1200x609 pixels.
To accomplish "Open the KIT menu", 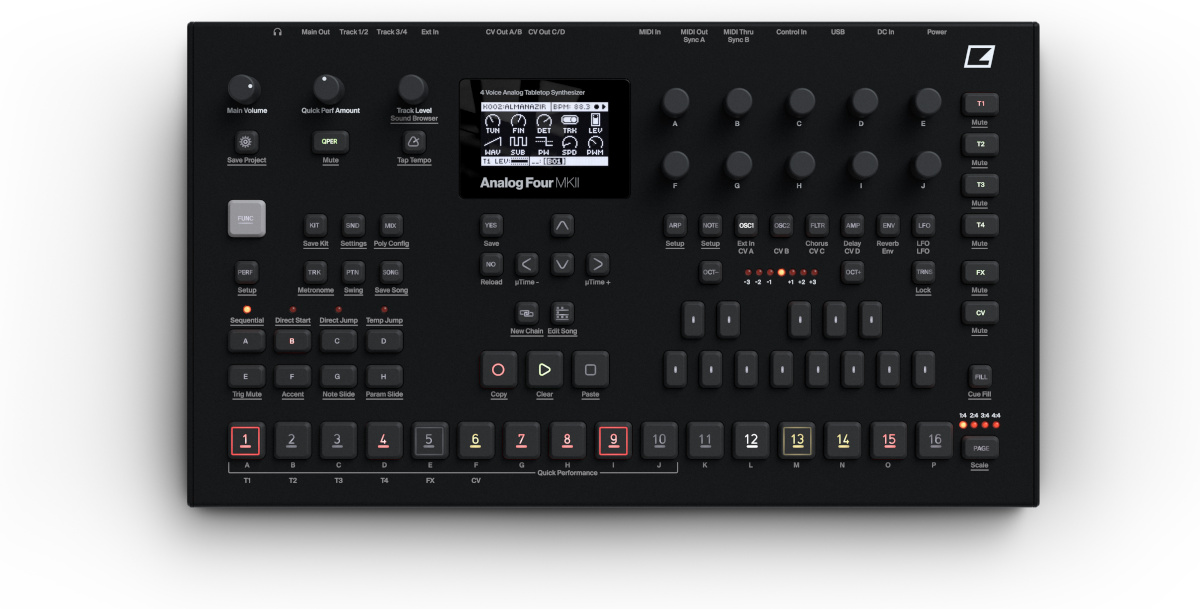I will (x=316, y=226).
